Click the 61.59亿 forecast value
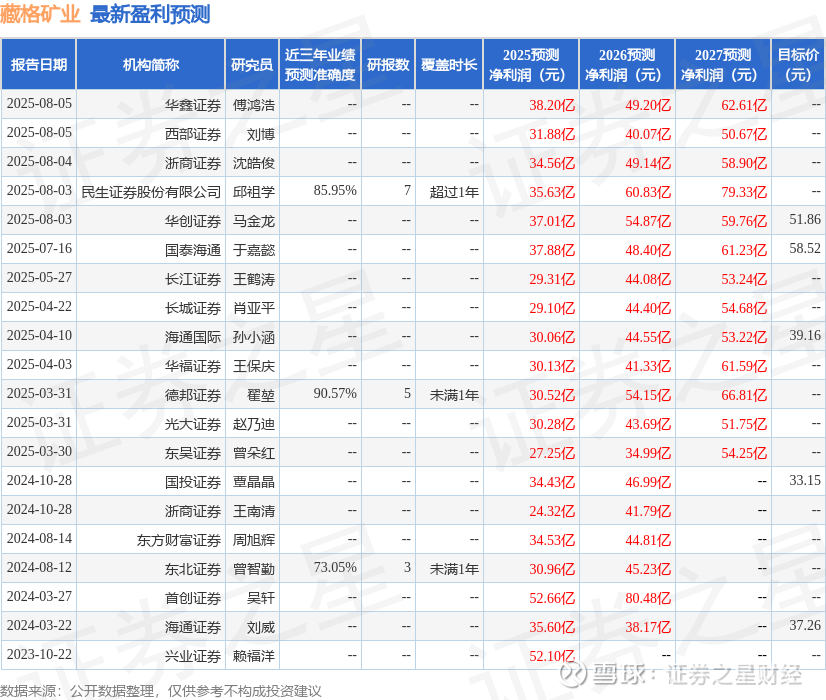The image size is (826, 700). (x=744, y=366)
